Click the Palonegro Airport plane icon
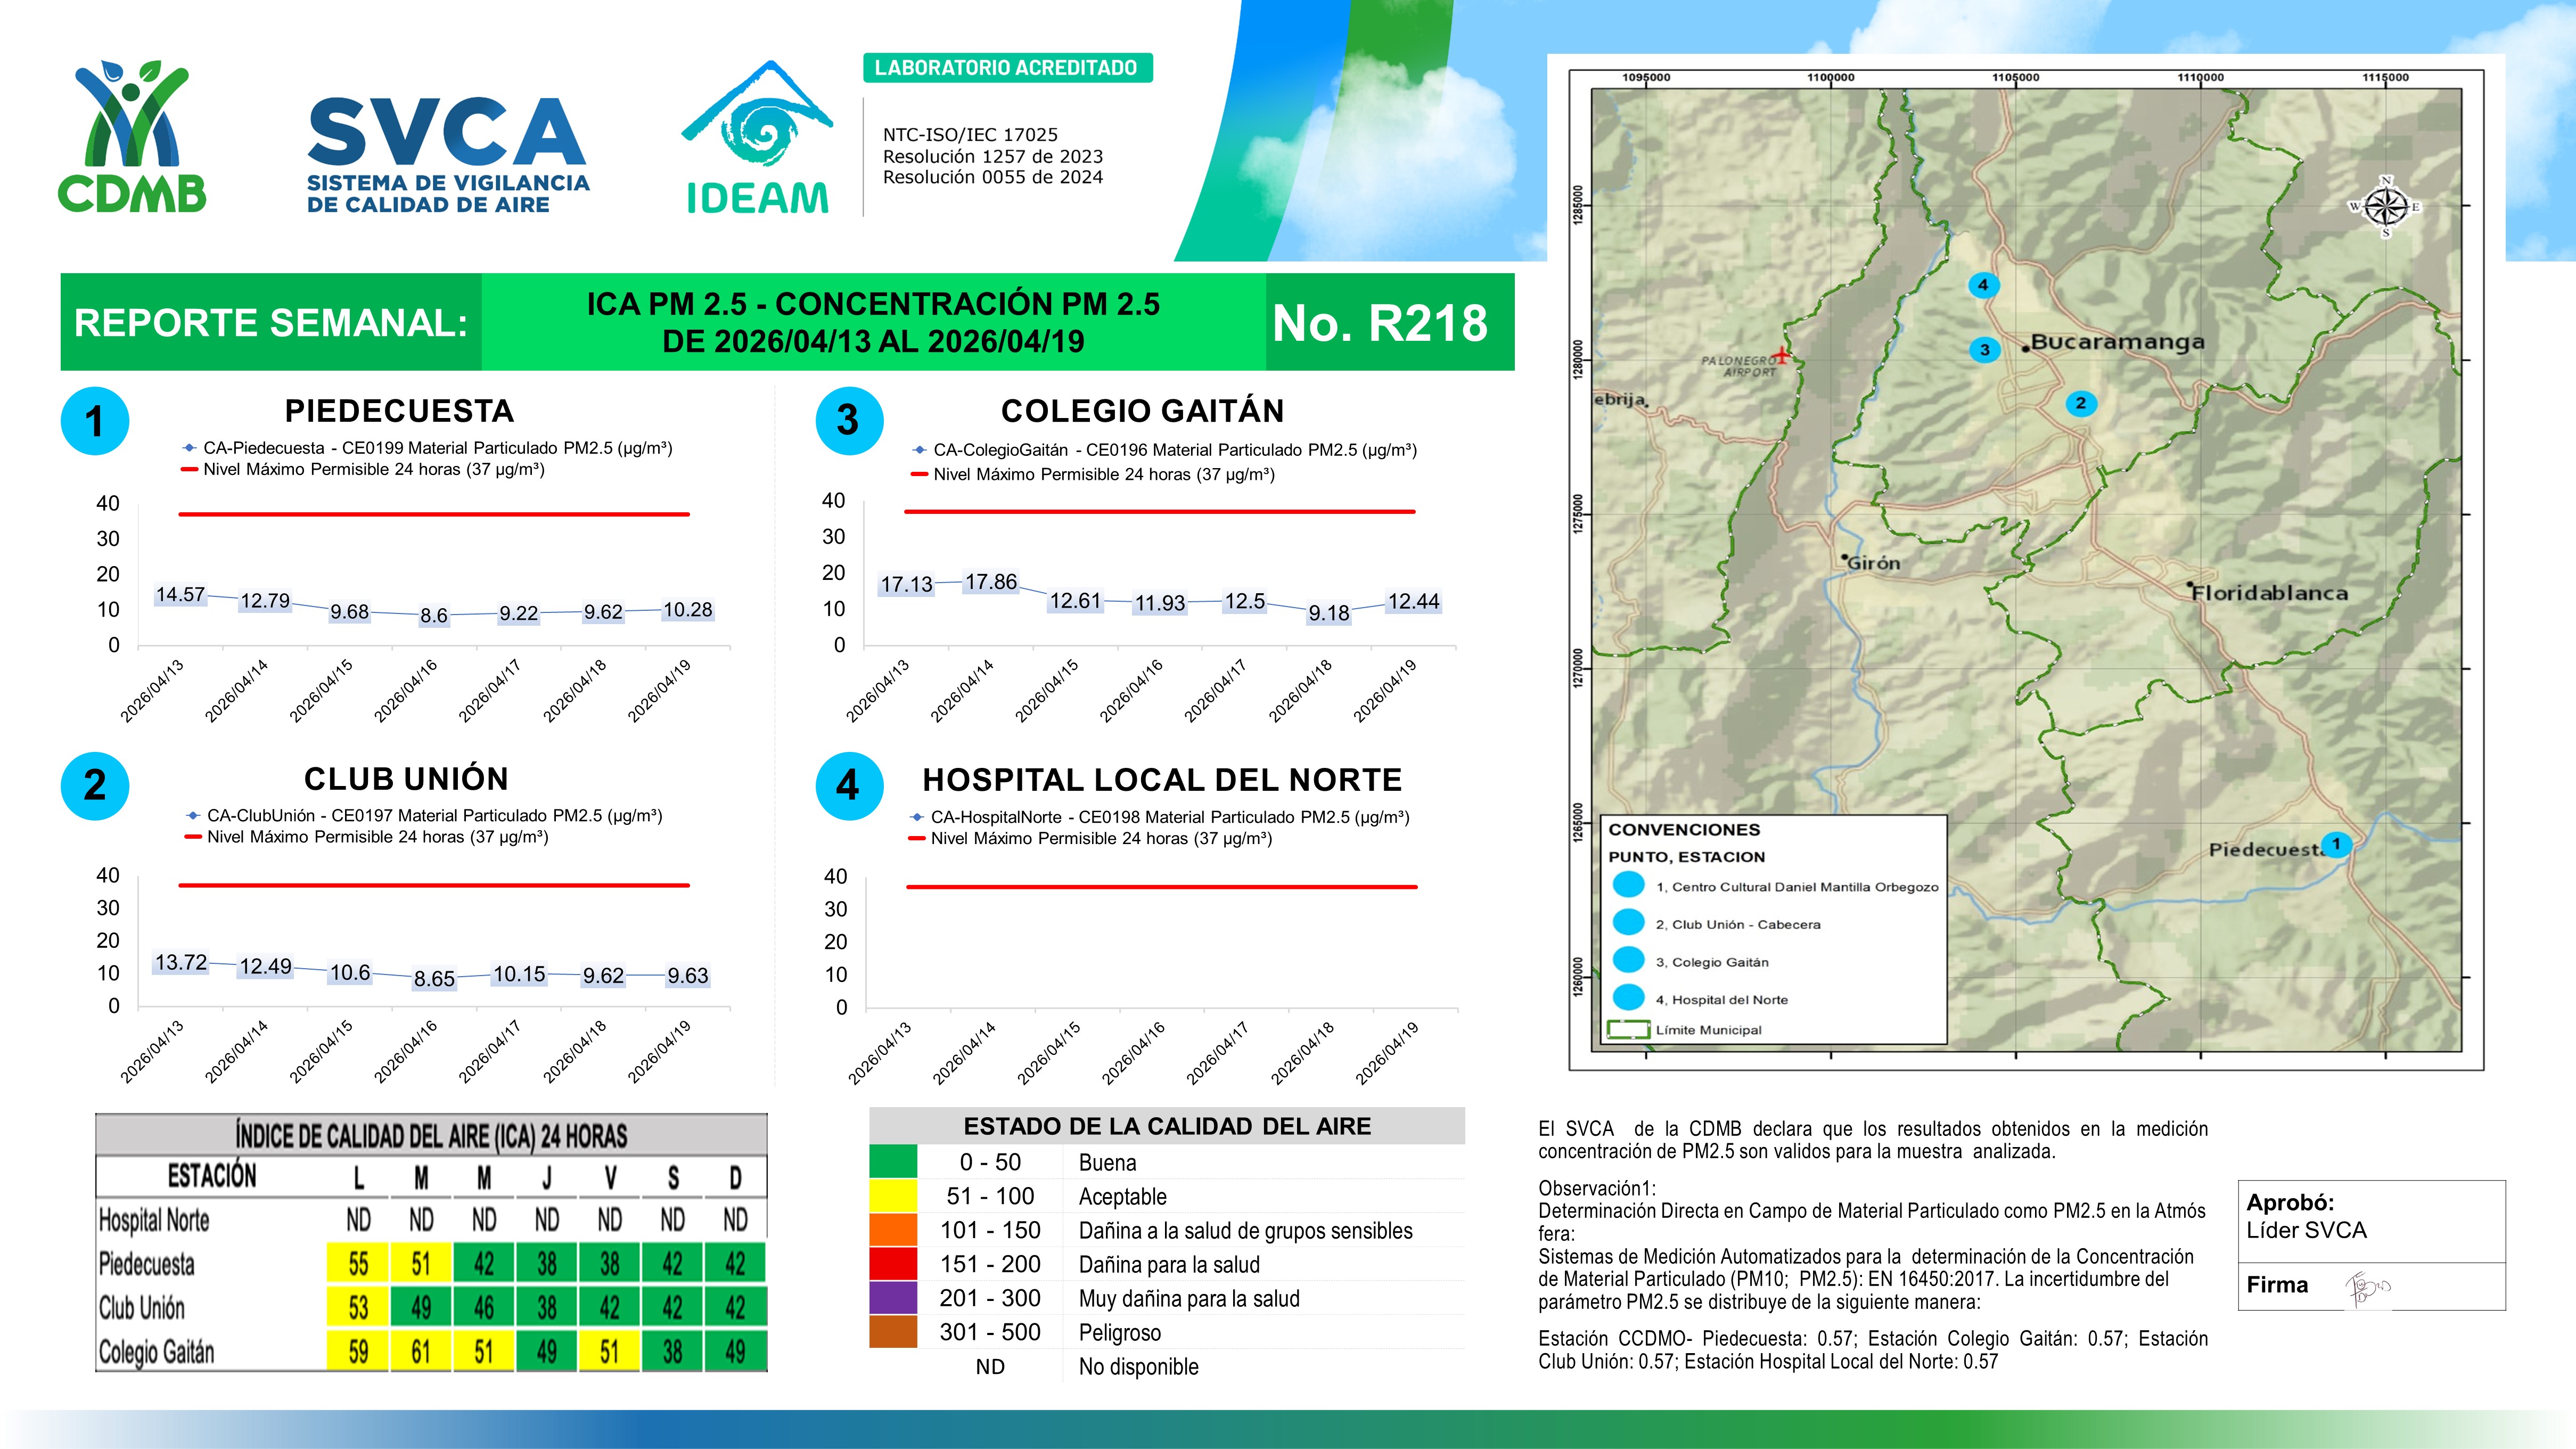2576x1449 pixels. point(1781,354)
